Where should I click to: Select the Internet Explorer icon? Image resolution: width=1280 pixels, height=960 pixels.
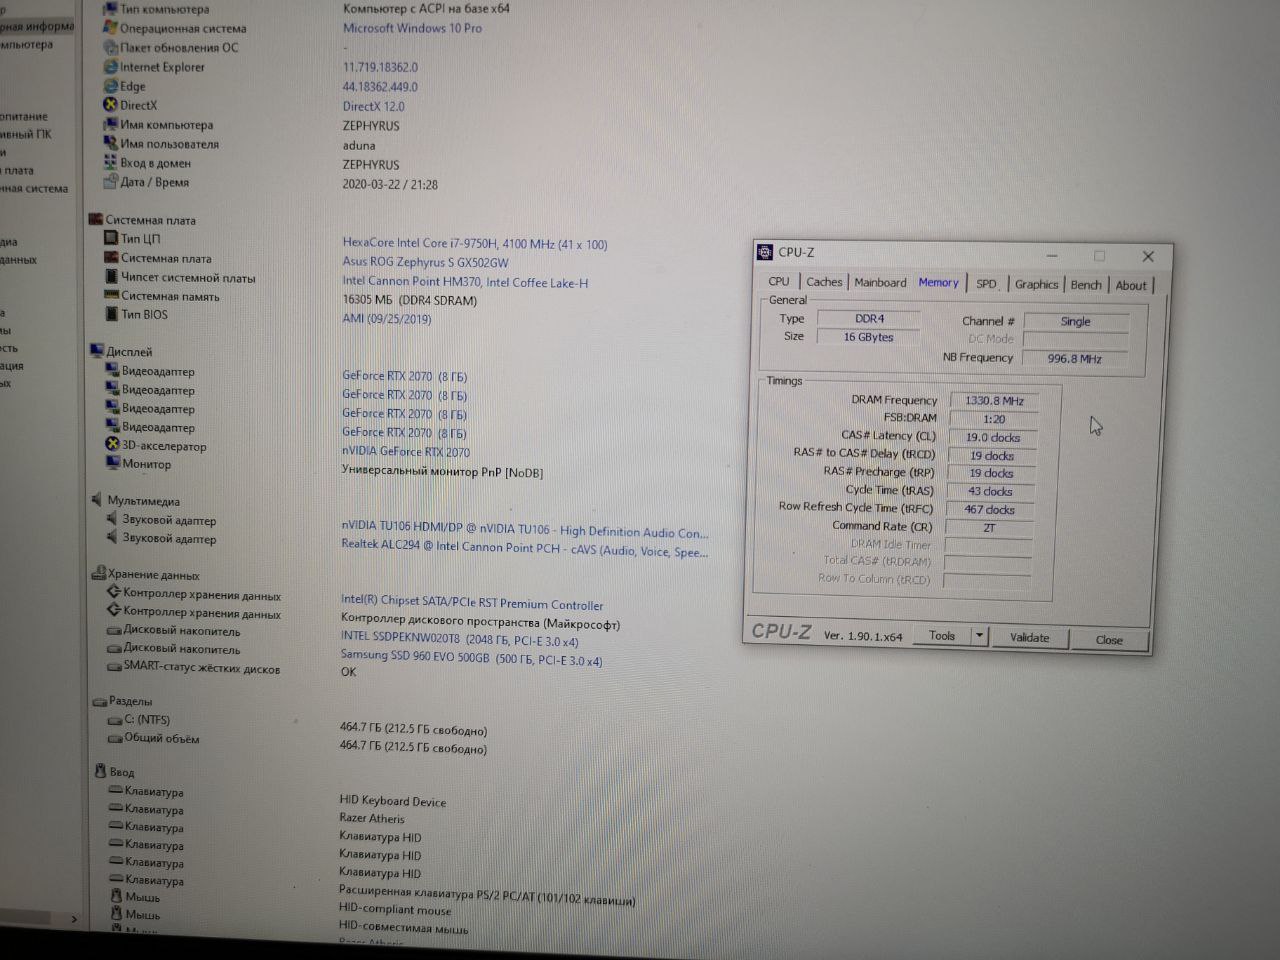point(111,66)
